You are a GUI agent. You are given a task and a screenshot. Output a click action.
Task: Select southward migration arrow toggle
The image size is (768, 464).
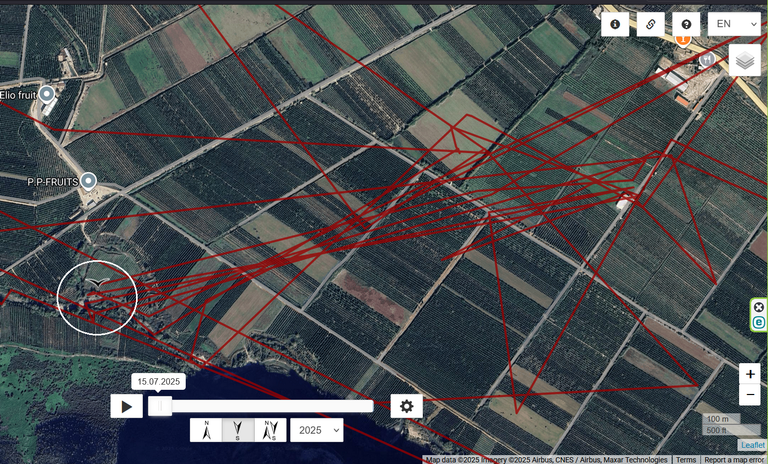pos(238,430)
